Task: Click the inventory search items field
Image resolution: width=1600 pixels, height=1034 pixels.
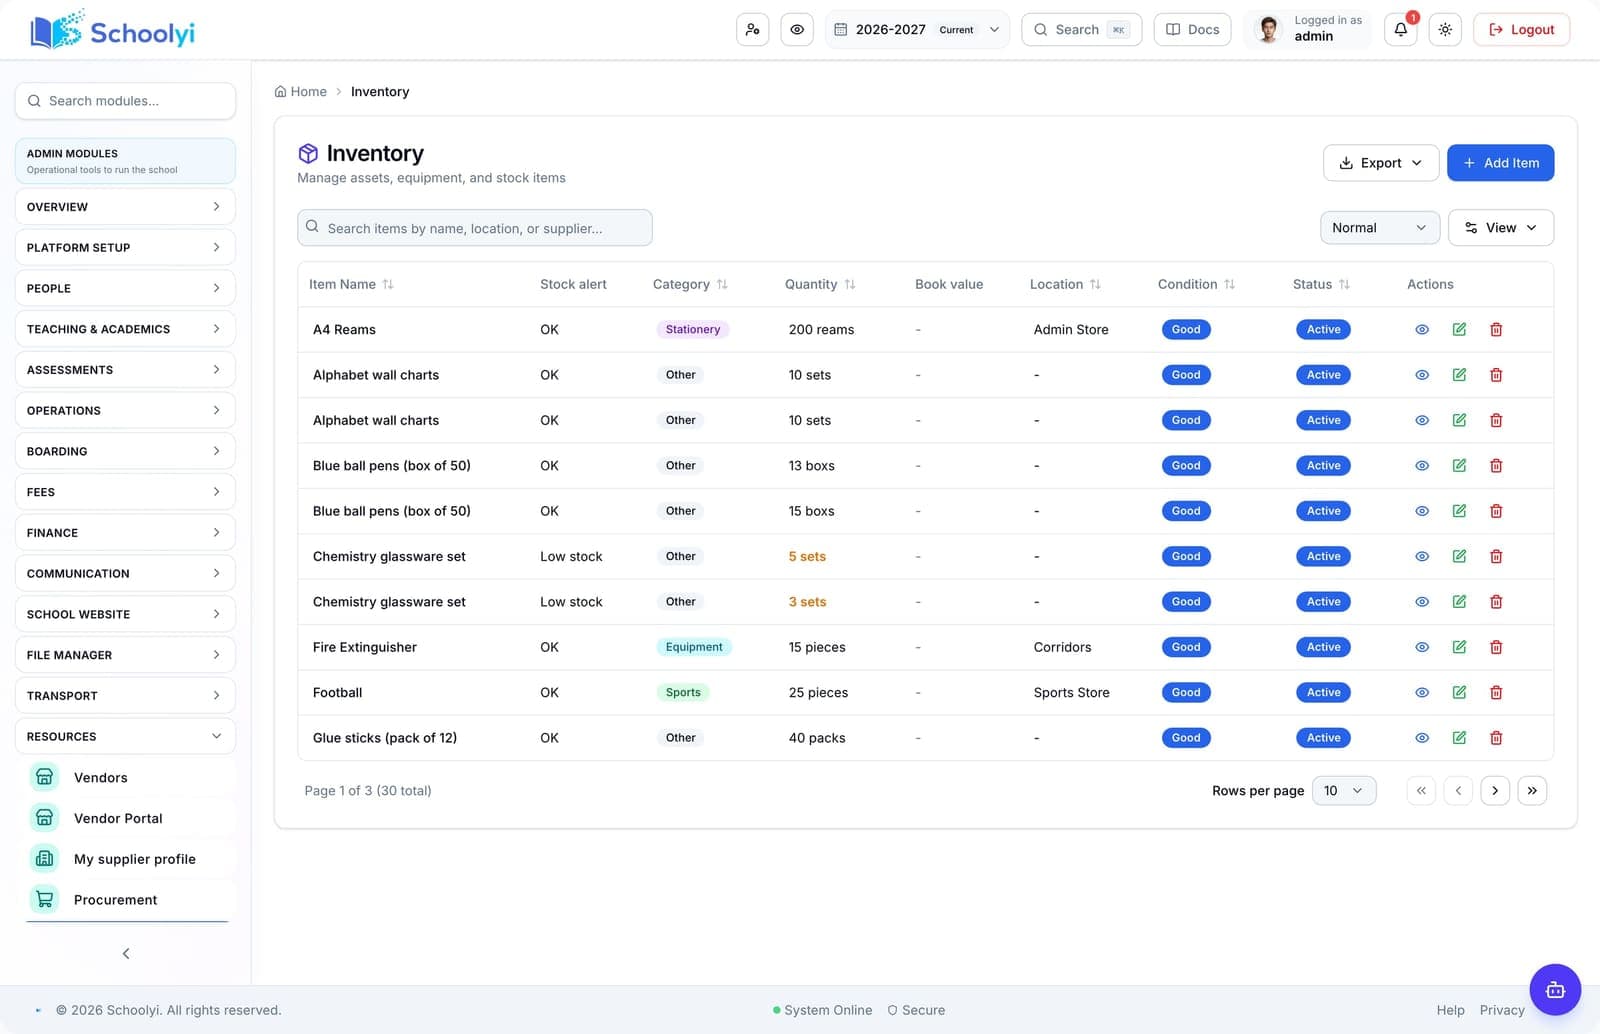Action: tap(475, 228)
